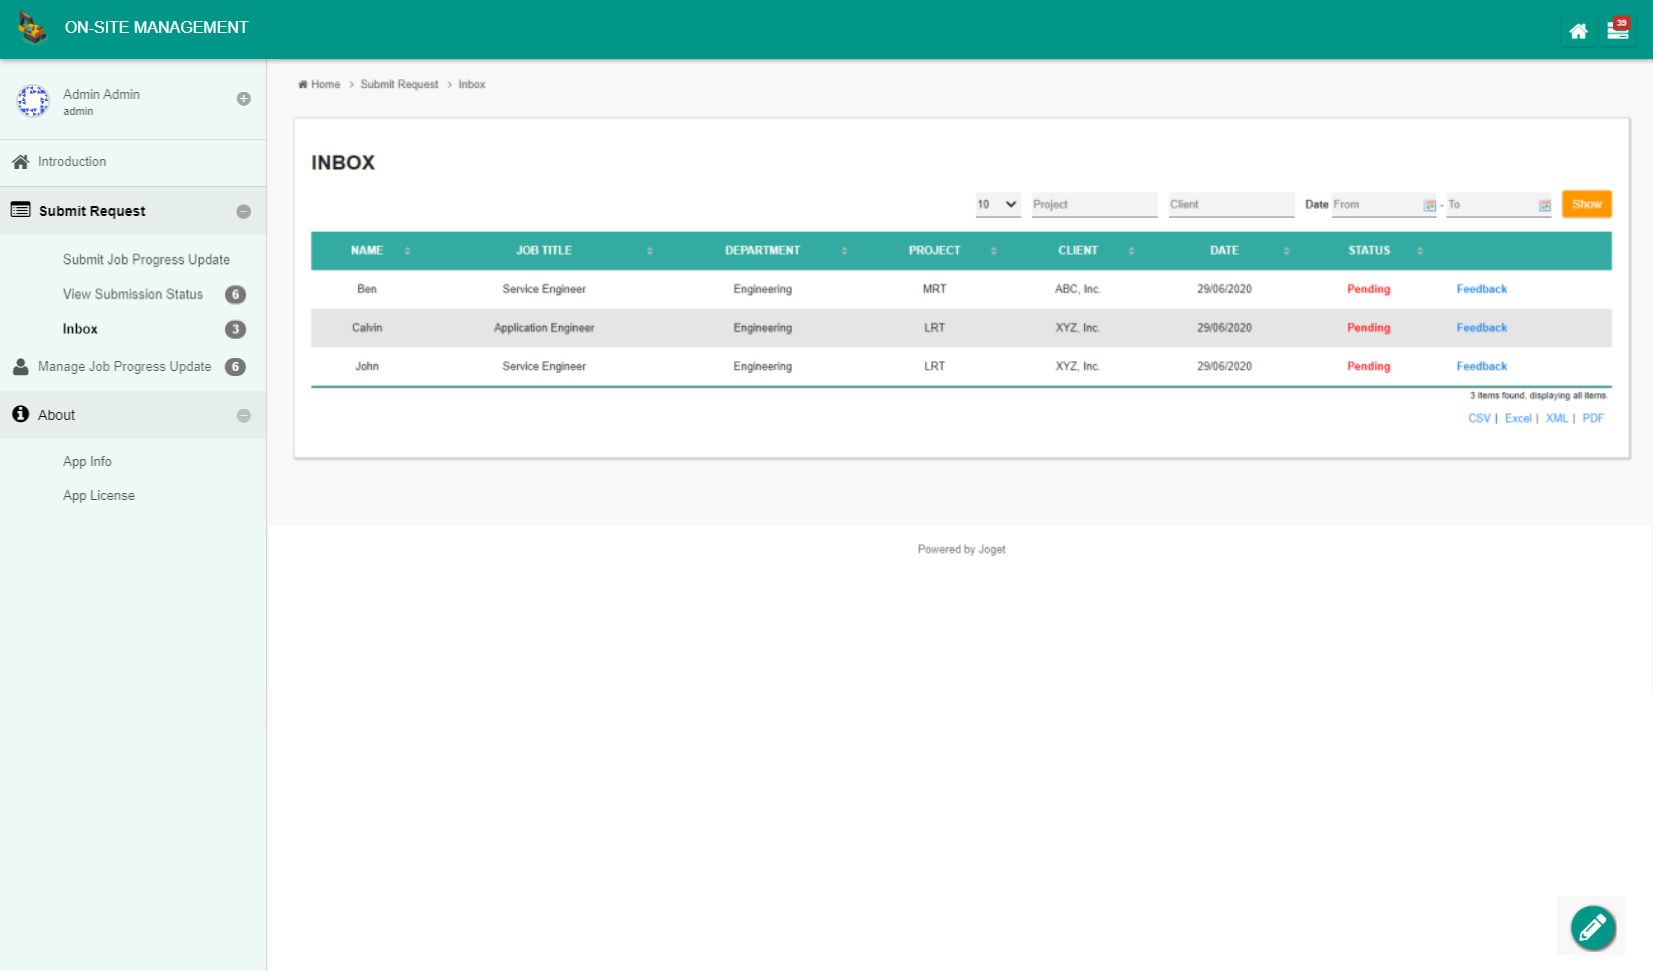
Task: Open Feedback for Calvin's pending request
Action: pyautogui.click(x=1482, y=327)
